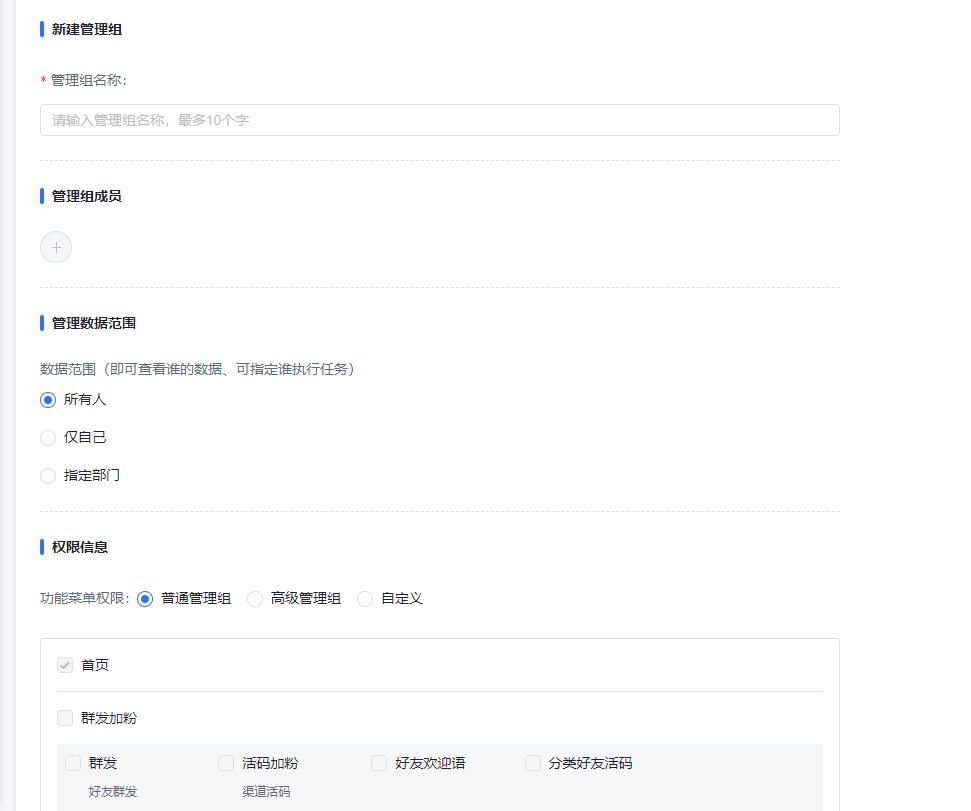Screen dimensions: 971x811
Task: Check the 分类好友活码 checkbox
Action: pyautogui.click(x=533, y=763)
